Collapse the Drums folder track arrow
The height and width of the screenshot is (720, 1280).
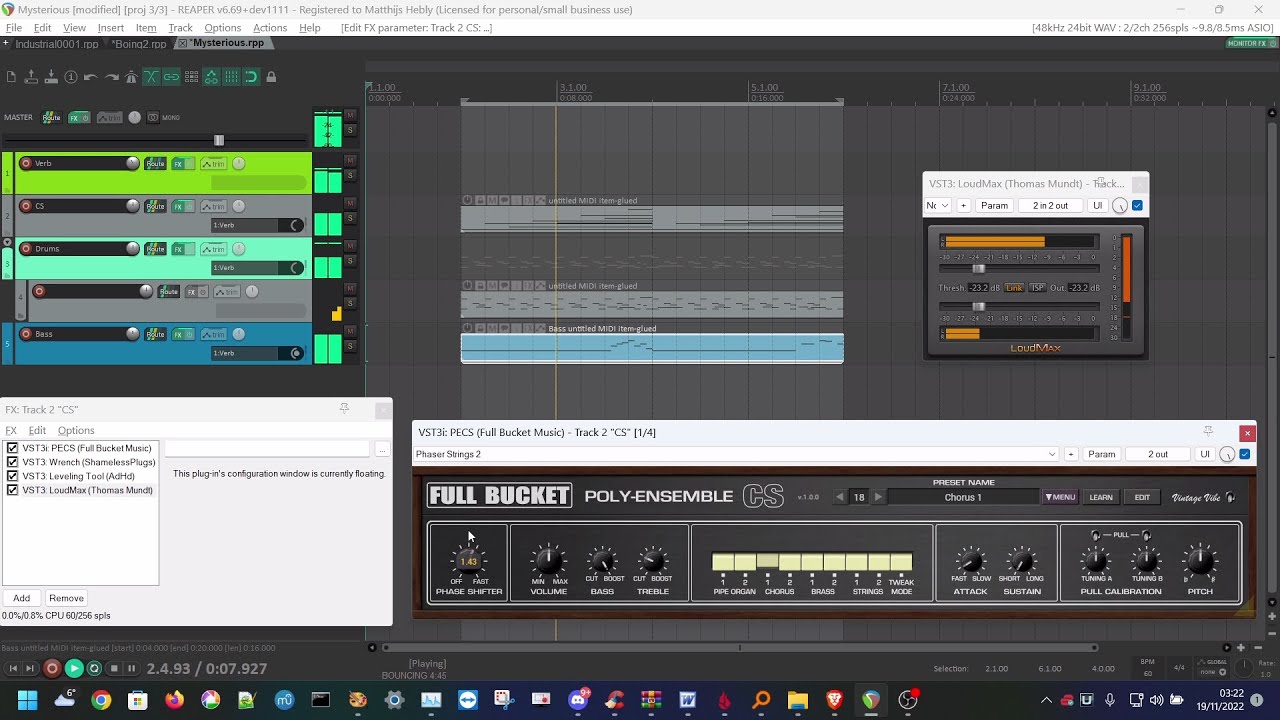point(7,243)
